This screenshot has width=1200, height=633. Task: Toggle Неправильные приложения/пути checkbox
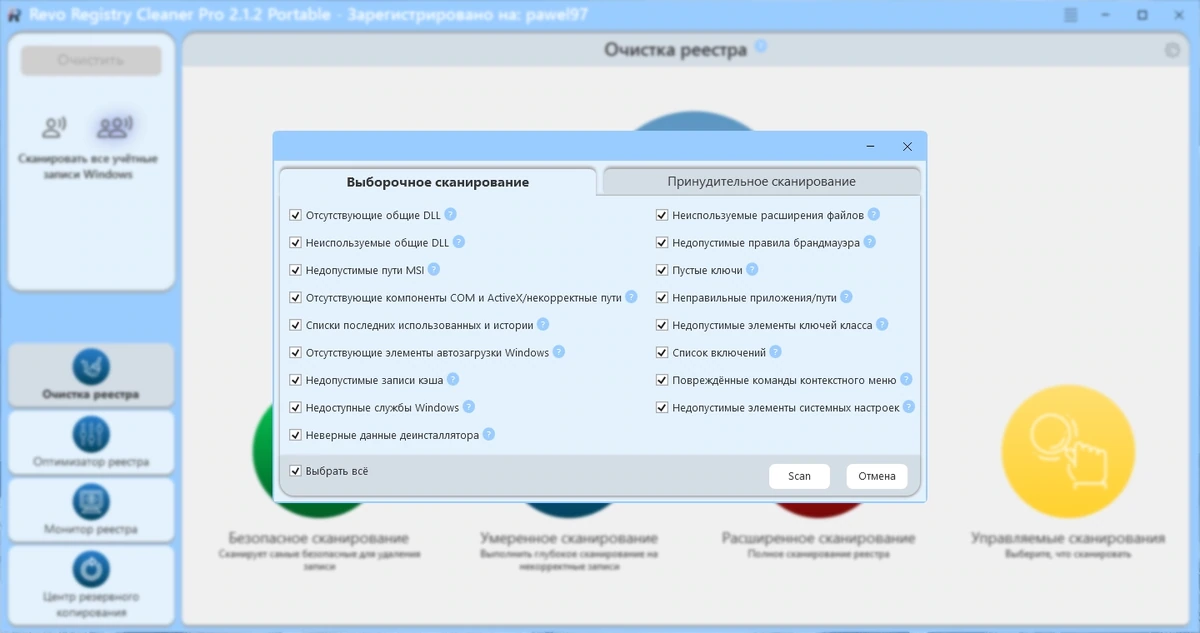(662, 297)
